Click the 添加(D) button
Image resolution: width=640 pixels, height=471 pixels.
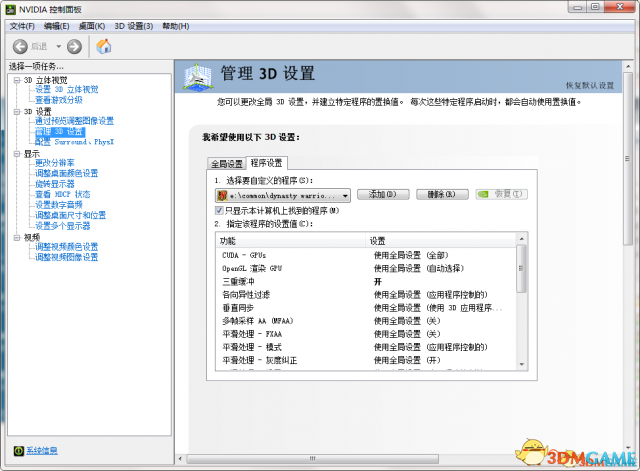pos(383,195)
